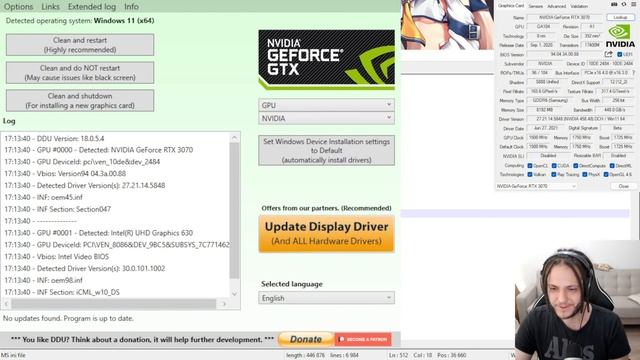Open the English language dropdown
Viewport: 640px width, 360px height.
[327, 298]
